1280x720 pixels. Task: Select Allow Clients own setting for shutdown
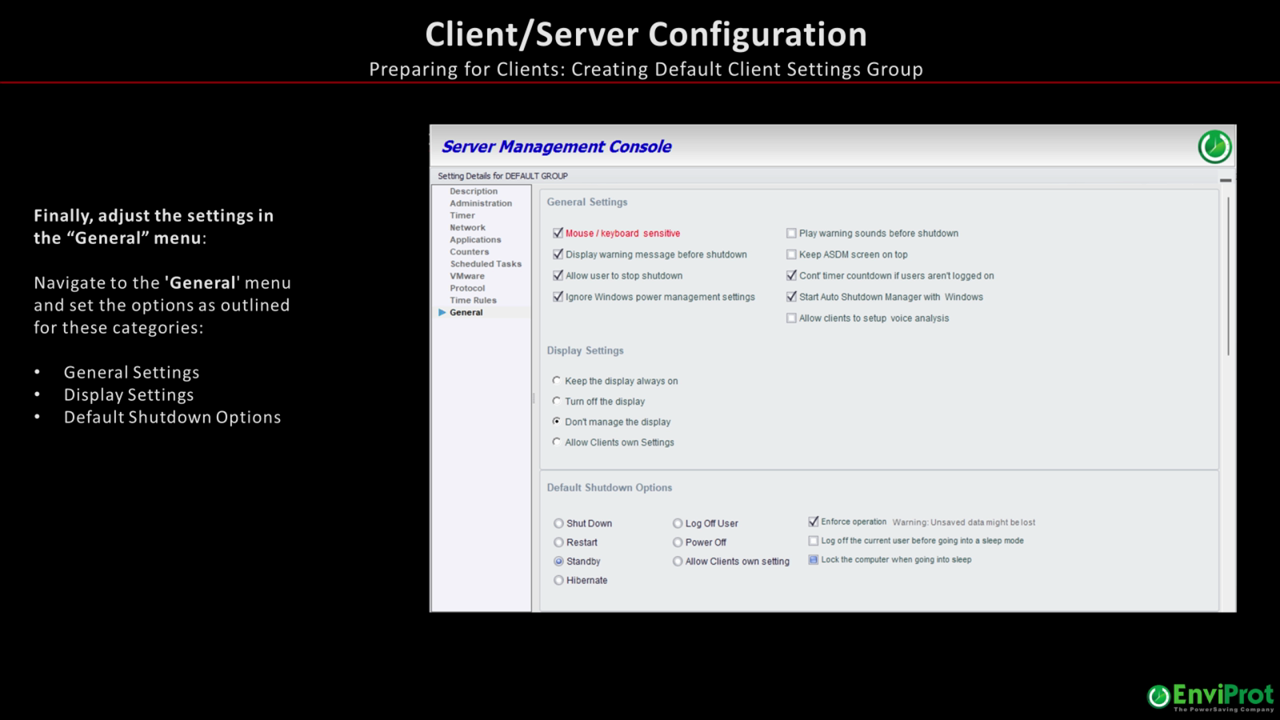point(678,561)
